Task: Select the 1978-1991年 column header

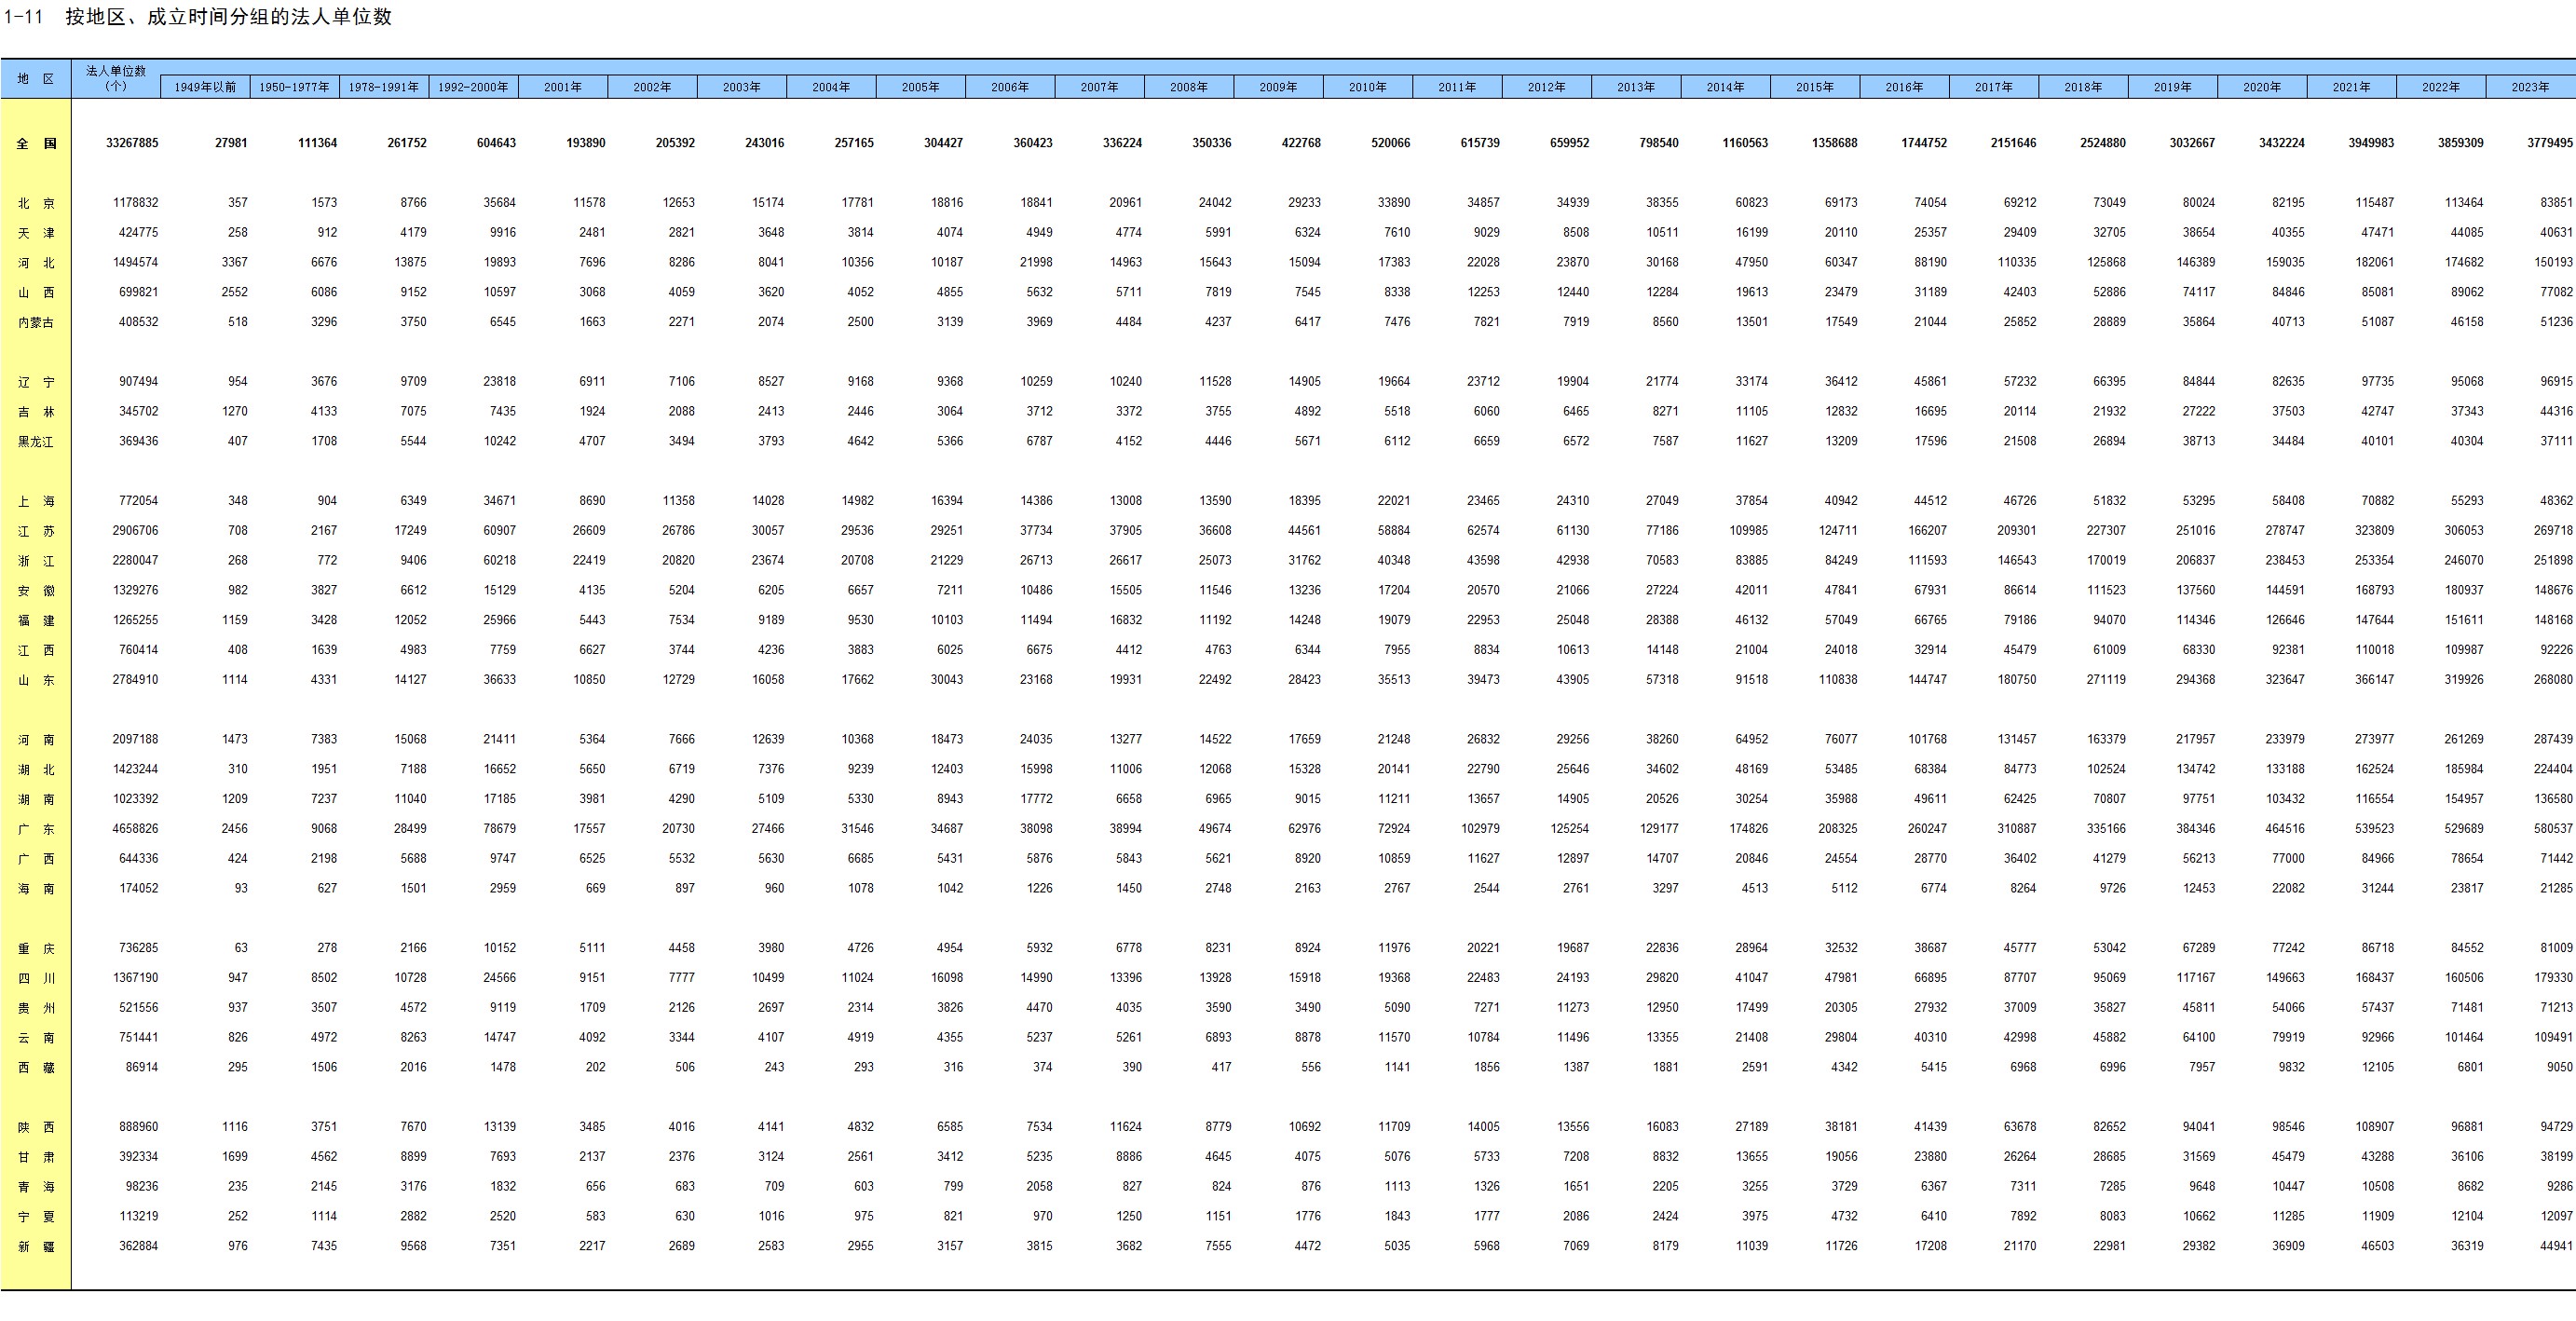Action: (384, 87)
